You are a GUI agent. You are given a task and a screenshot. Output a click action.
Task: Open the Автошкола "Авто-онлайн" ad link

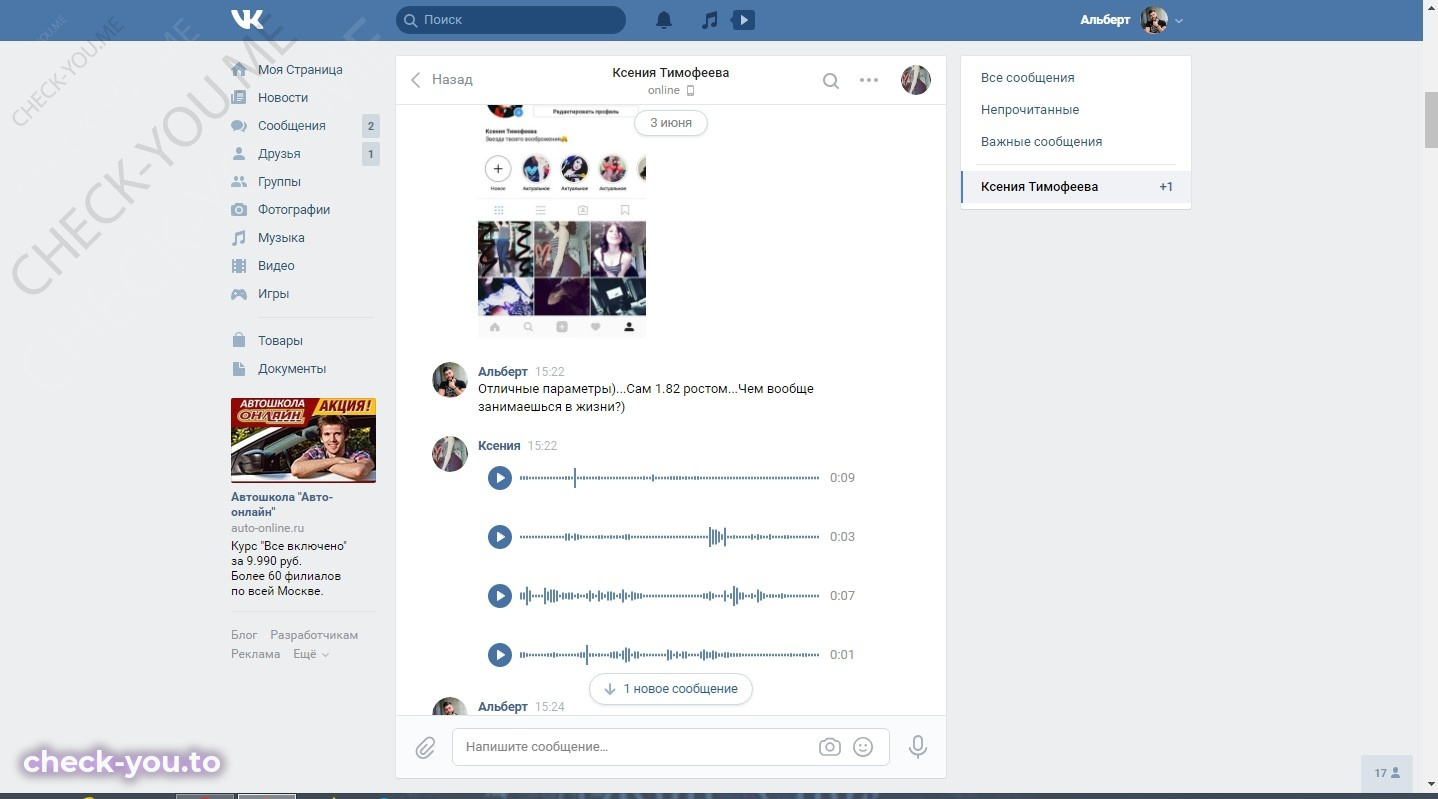click(282, 504)
